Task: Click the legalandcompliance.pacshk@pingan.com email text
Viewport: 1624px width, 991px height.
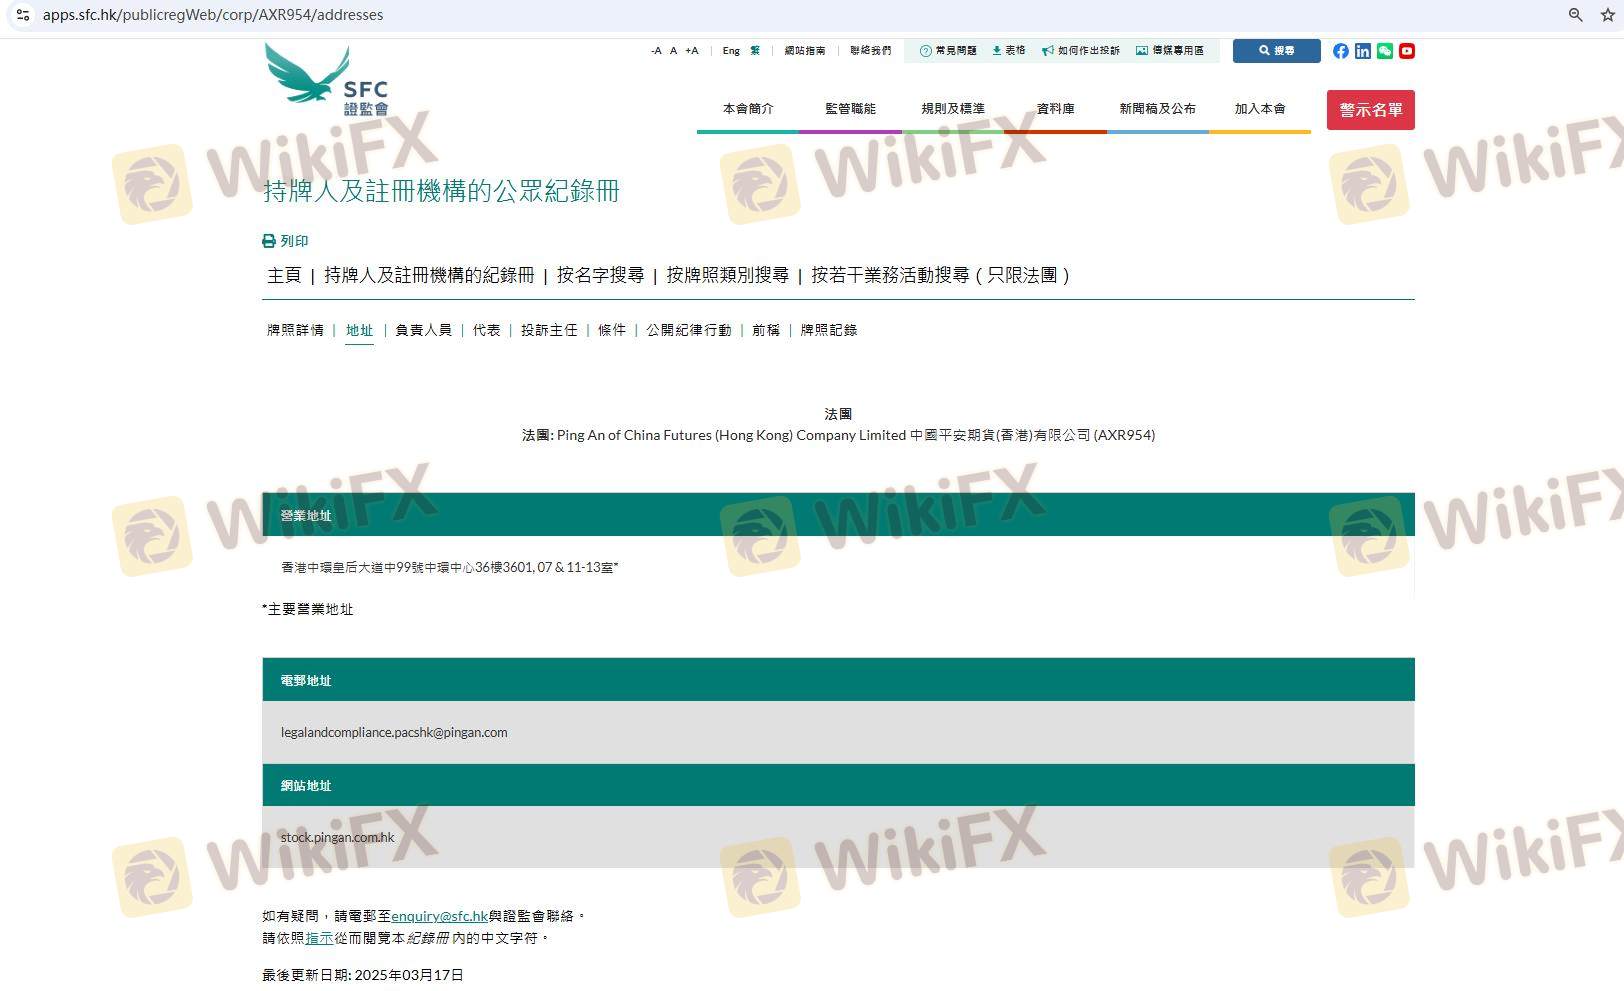Action: [394, 732]
